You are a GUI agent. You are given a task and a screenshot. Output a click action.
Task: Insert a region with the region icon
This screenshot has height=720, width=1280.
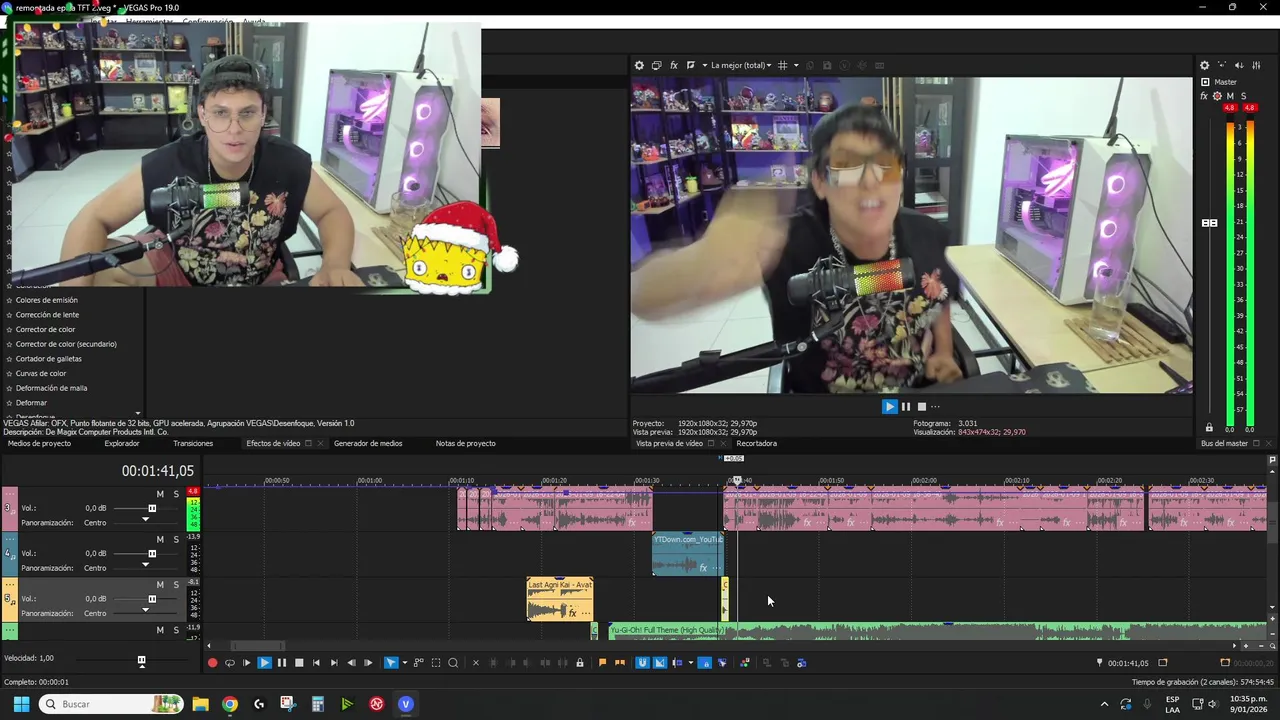(619, 662)
